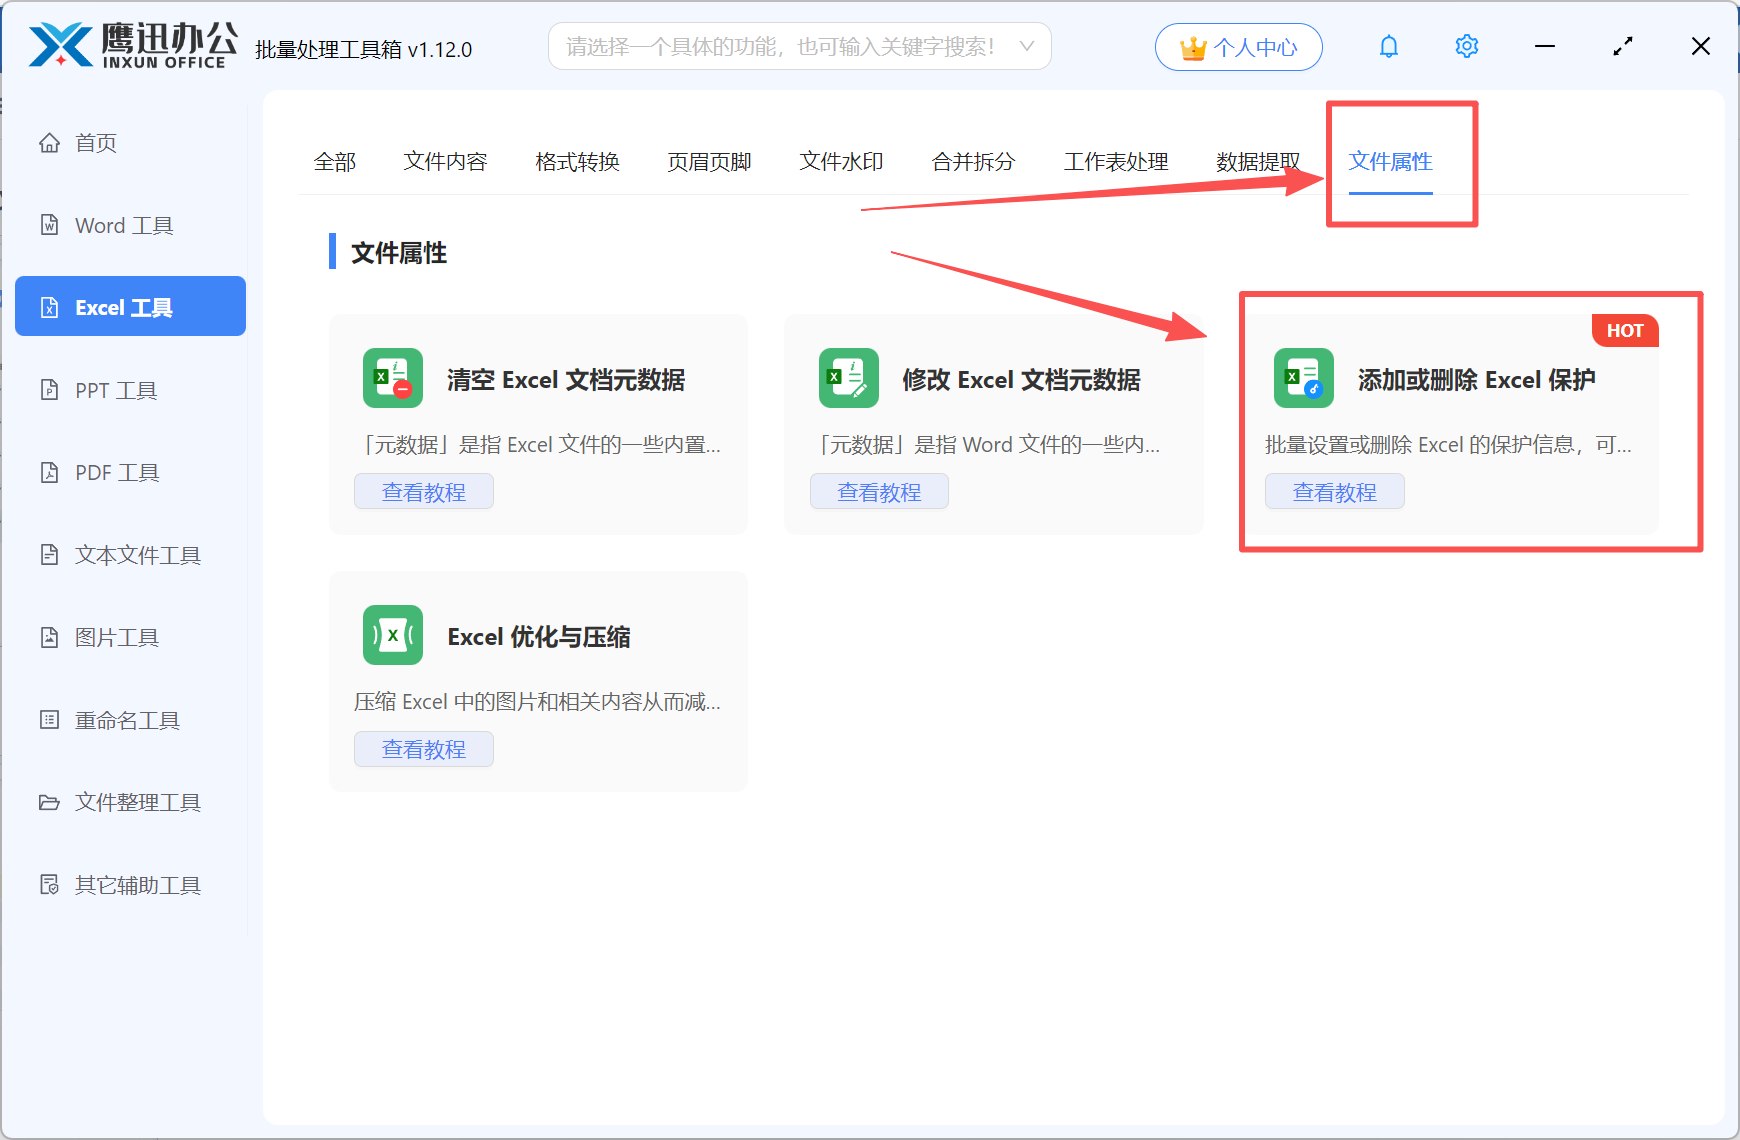Image resolution: width=1740 pixels, height=1140 pixels.
Task: Open 个人中心
Action: click(x=1238, y=46)
